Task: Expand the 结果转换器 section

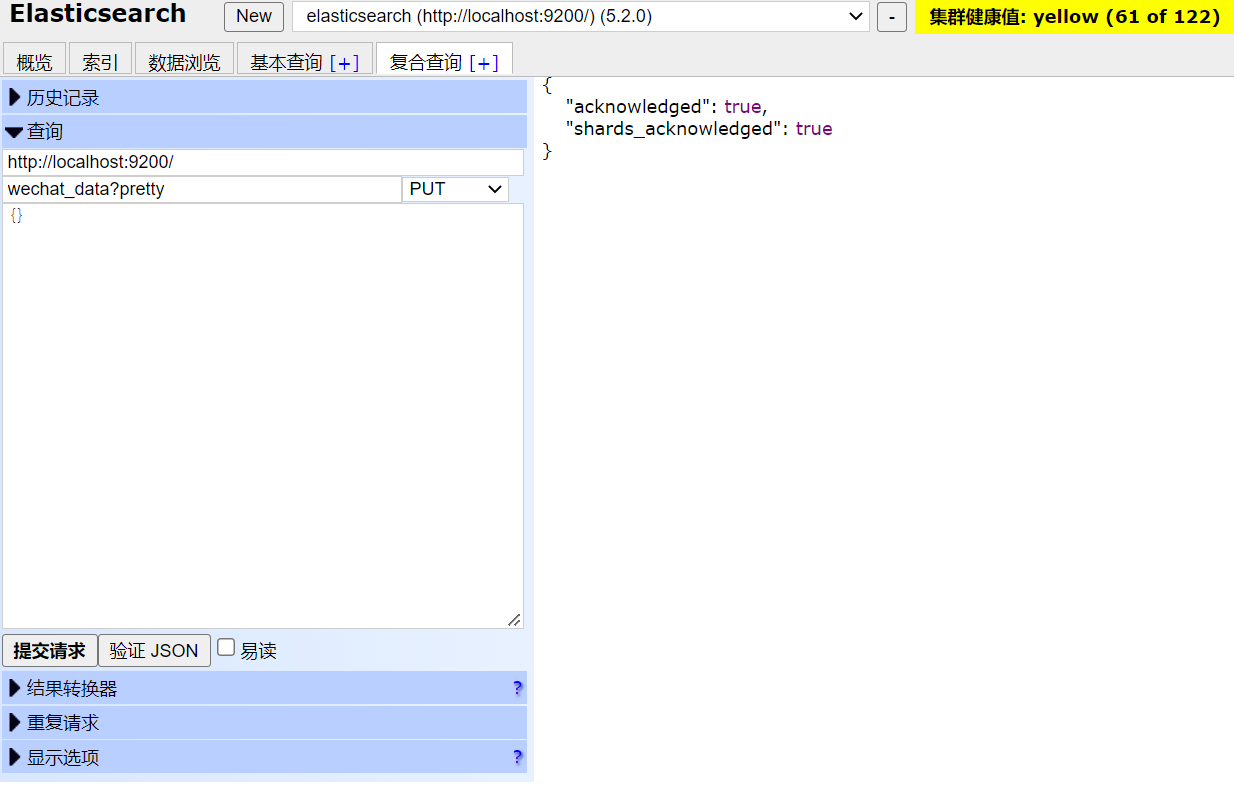Action: pyautogui.click(x=264, y=688)
